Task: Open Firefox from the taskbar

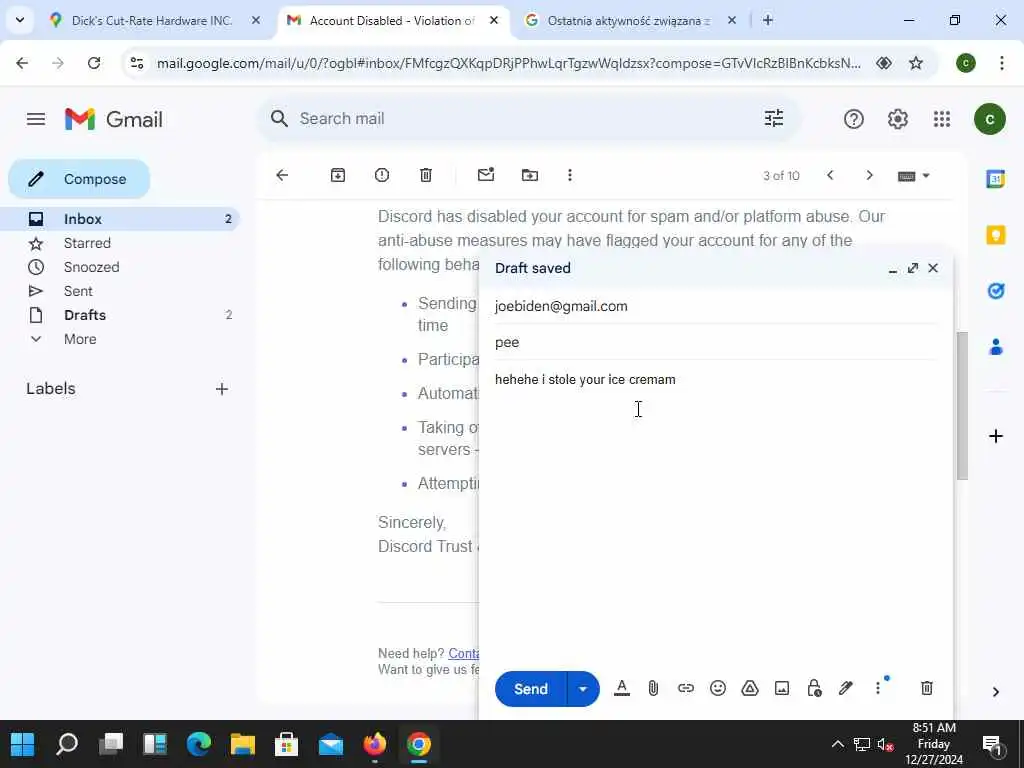Action: coord(375,744)
